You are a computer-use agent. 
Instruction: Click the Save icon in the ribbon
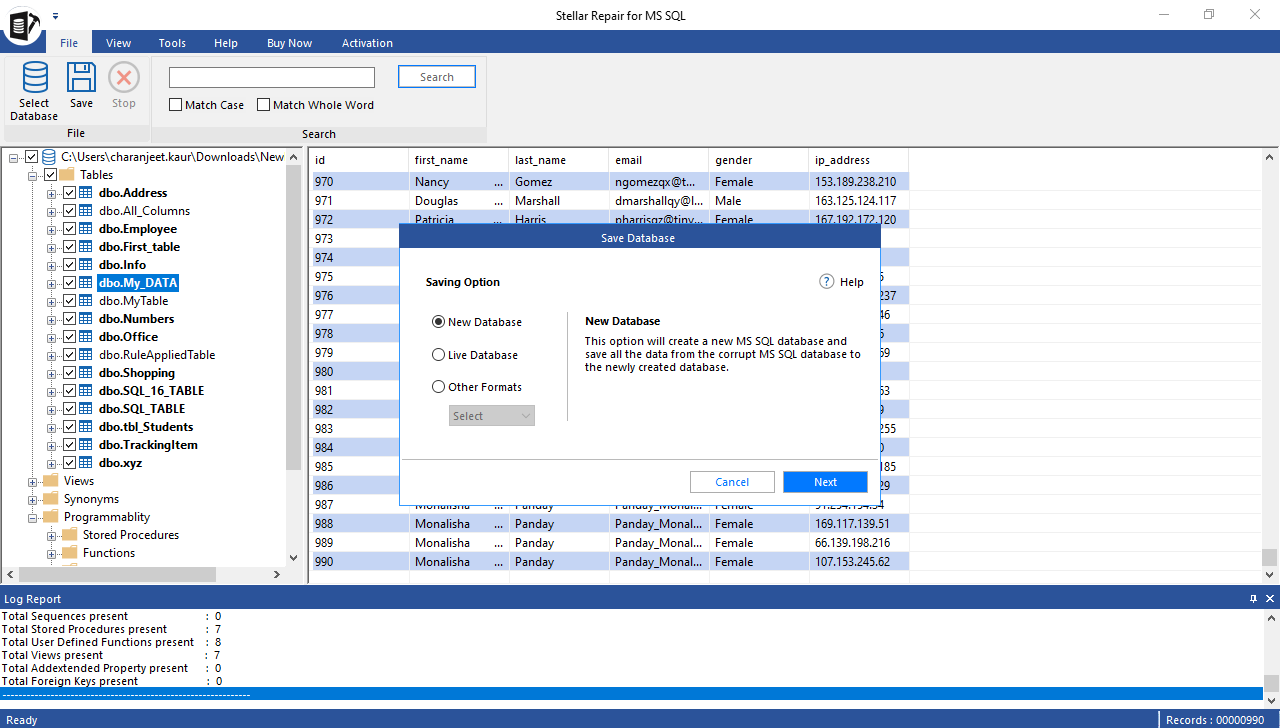81,78
